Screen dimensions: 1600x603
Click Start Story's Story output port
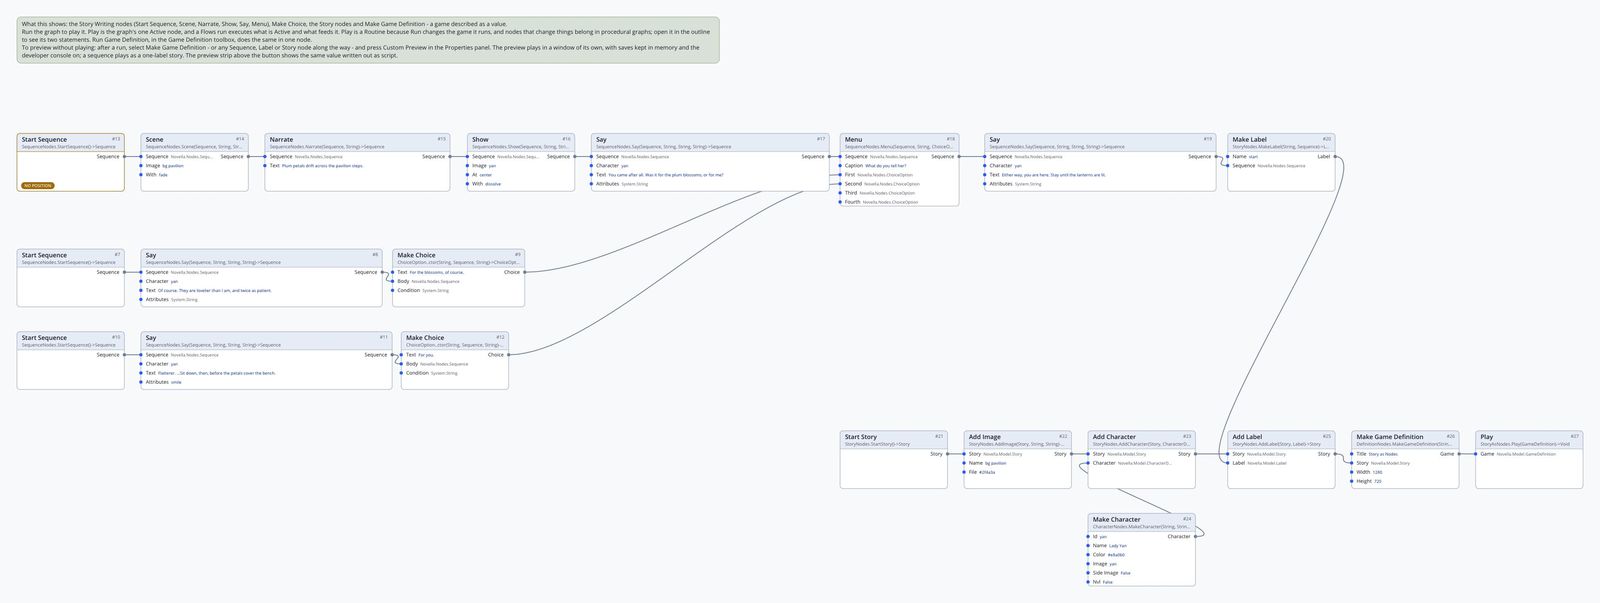pos(948,454)
